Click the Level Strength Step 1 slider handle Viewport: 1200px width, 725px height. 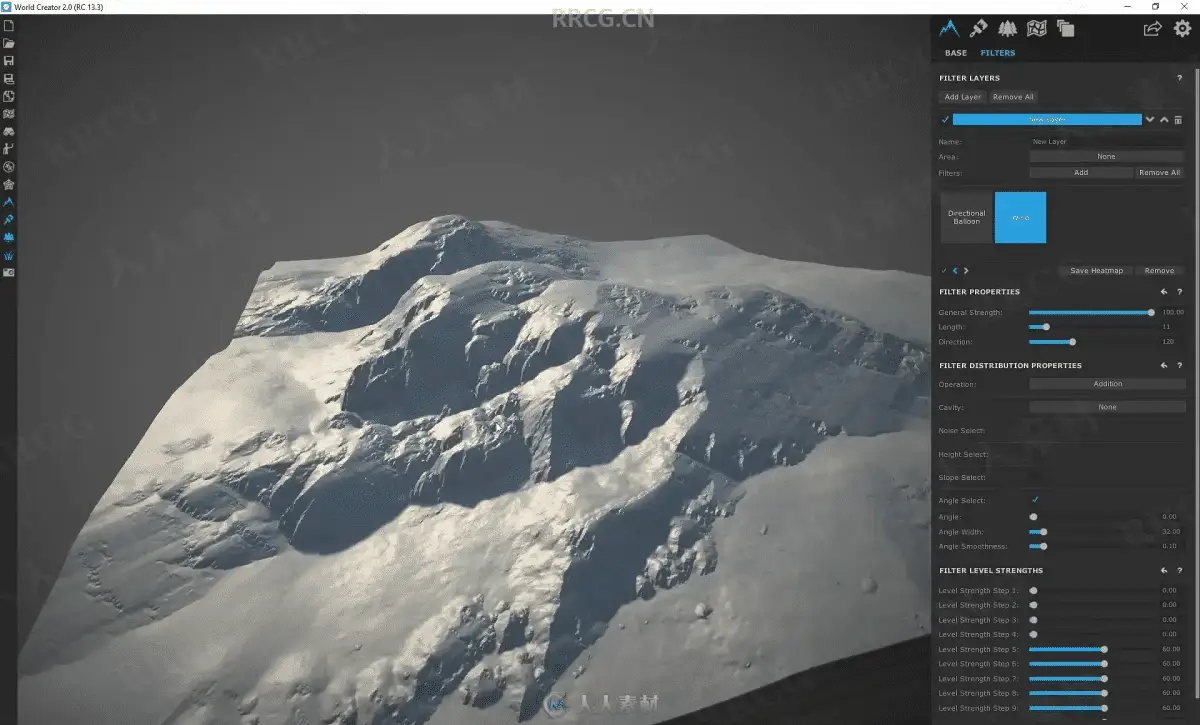(x=1033, y=591)
